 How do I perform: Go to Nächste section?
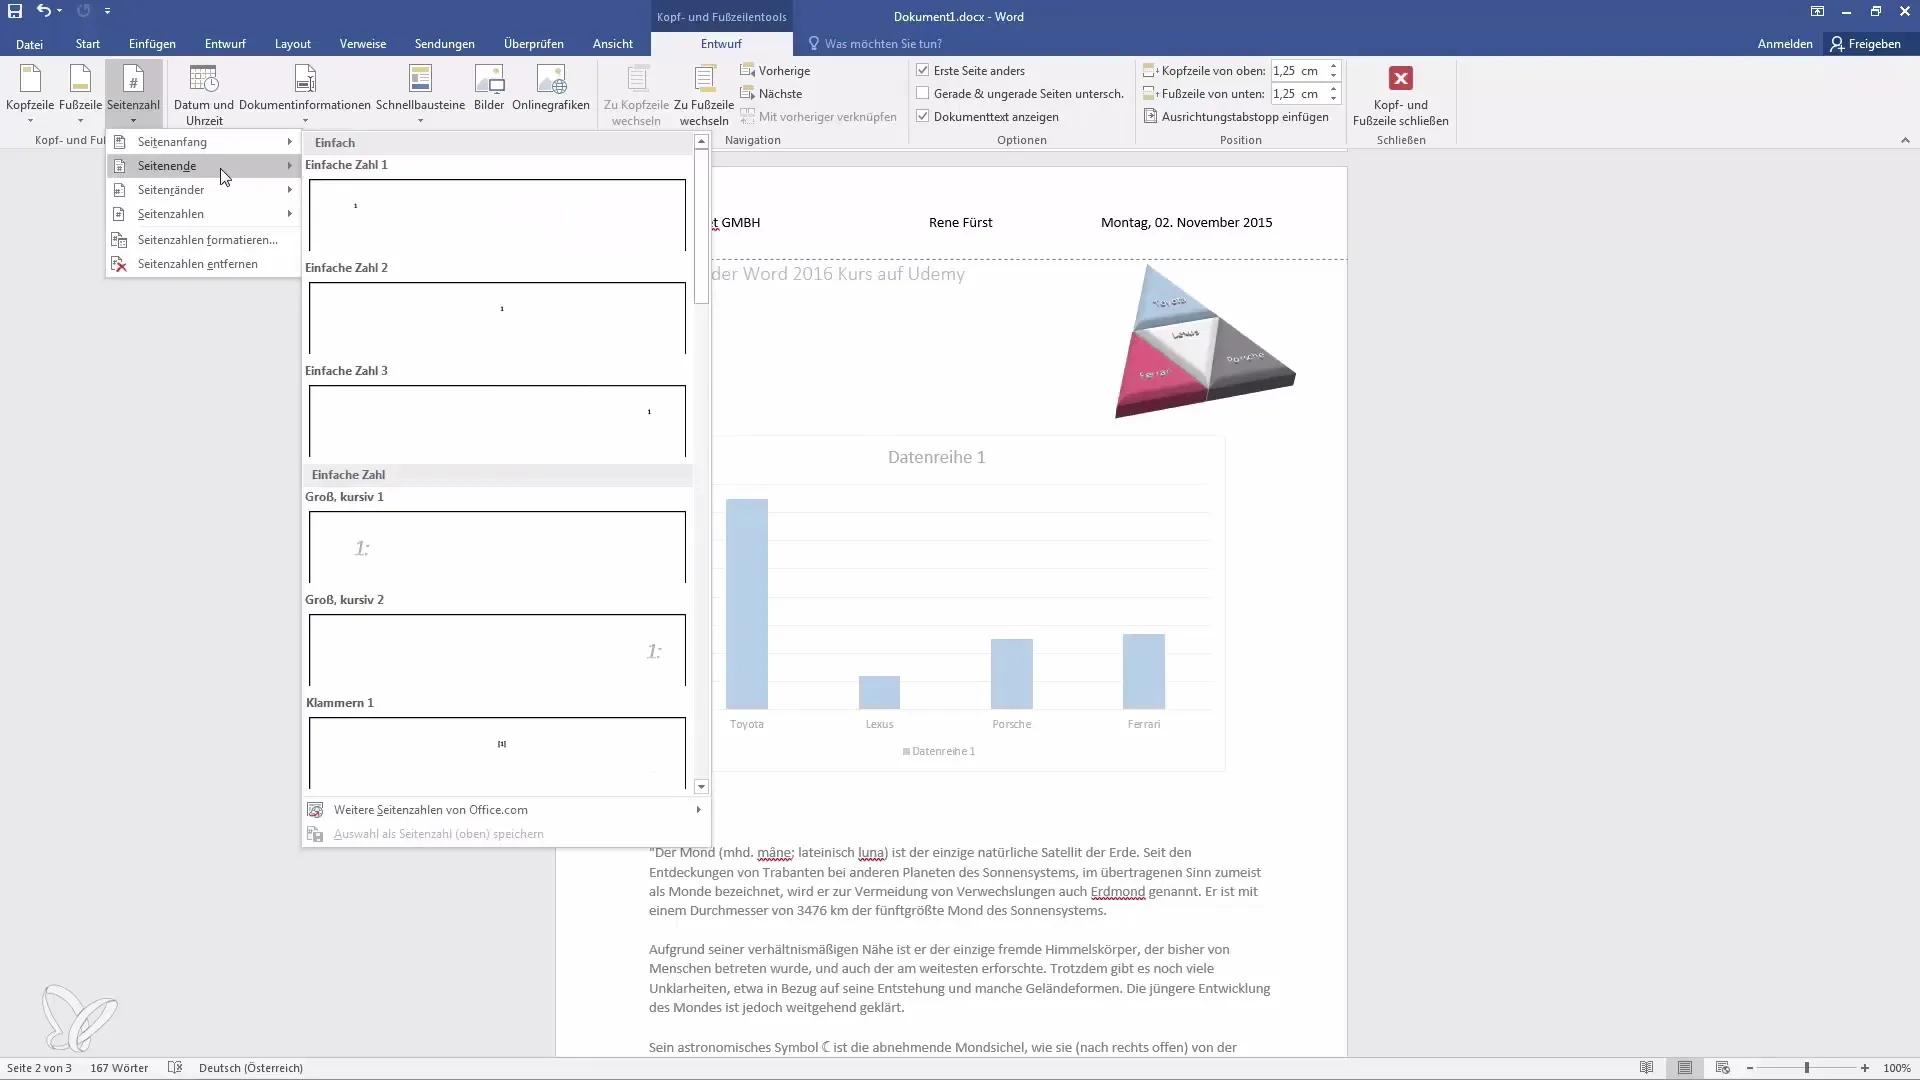(x=771, y=94)
